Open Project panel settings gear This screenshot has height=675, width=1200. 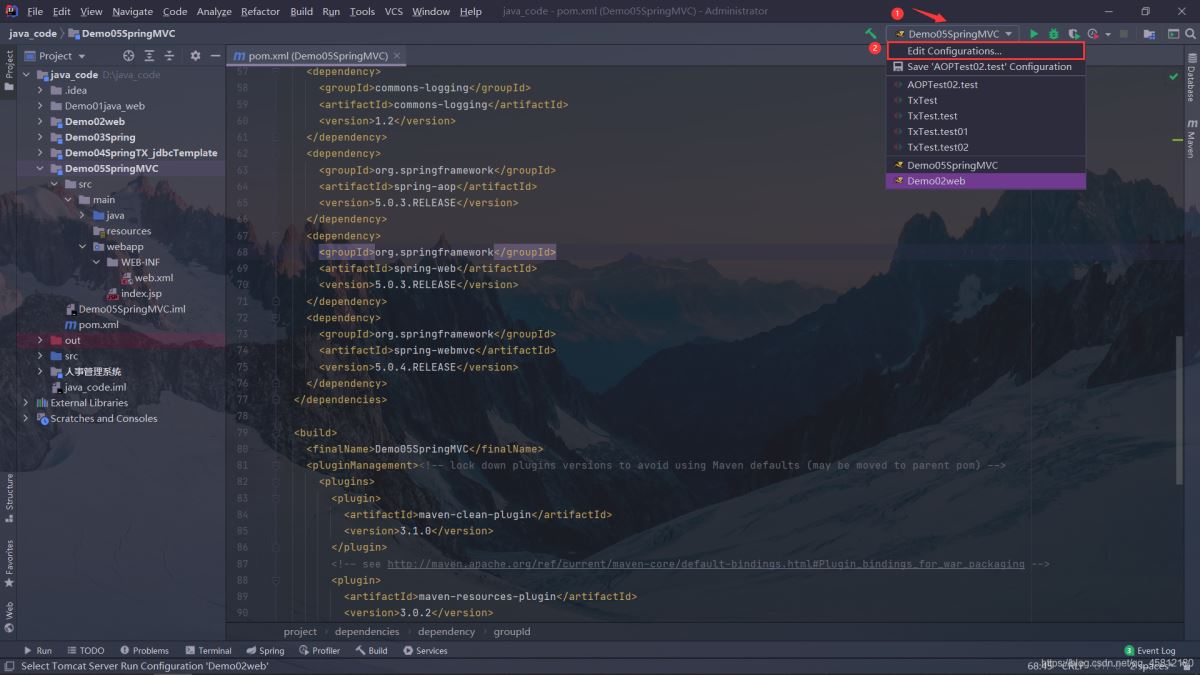click(195, 56)
